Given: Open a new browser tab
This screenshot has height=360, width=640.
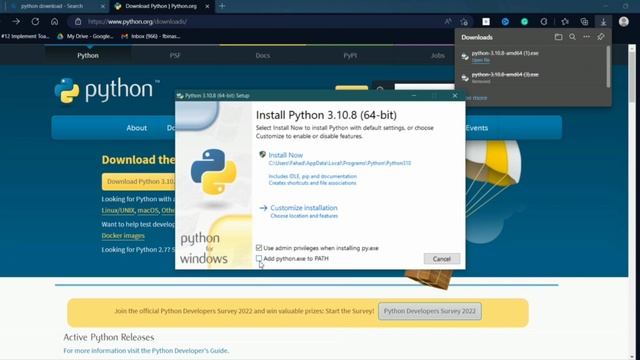Looking at the screenshot, I should click(222, 6).
